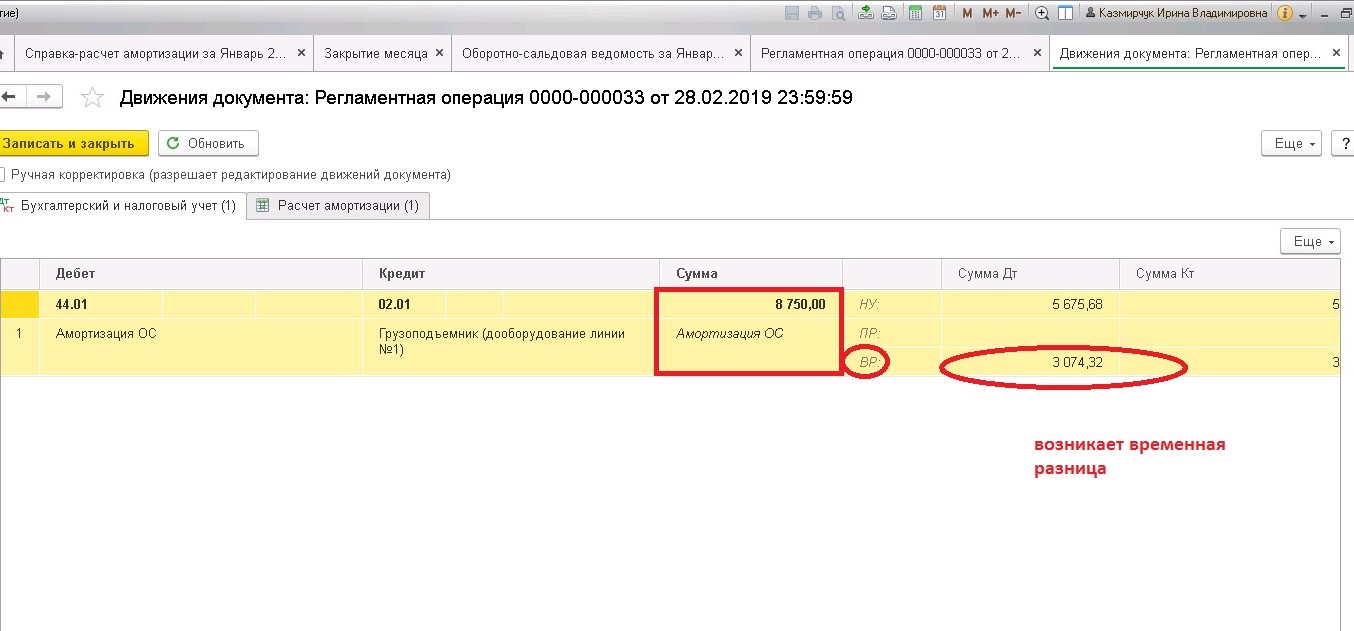Click the printer icon in top toolbar
Screen dimensions: 1354x631
coord(815,13)
